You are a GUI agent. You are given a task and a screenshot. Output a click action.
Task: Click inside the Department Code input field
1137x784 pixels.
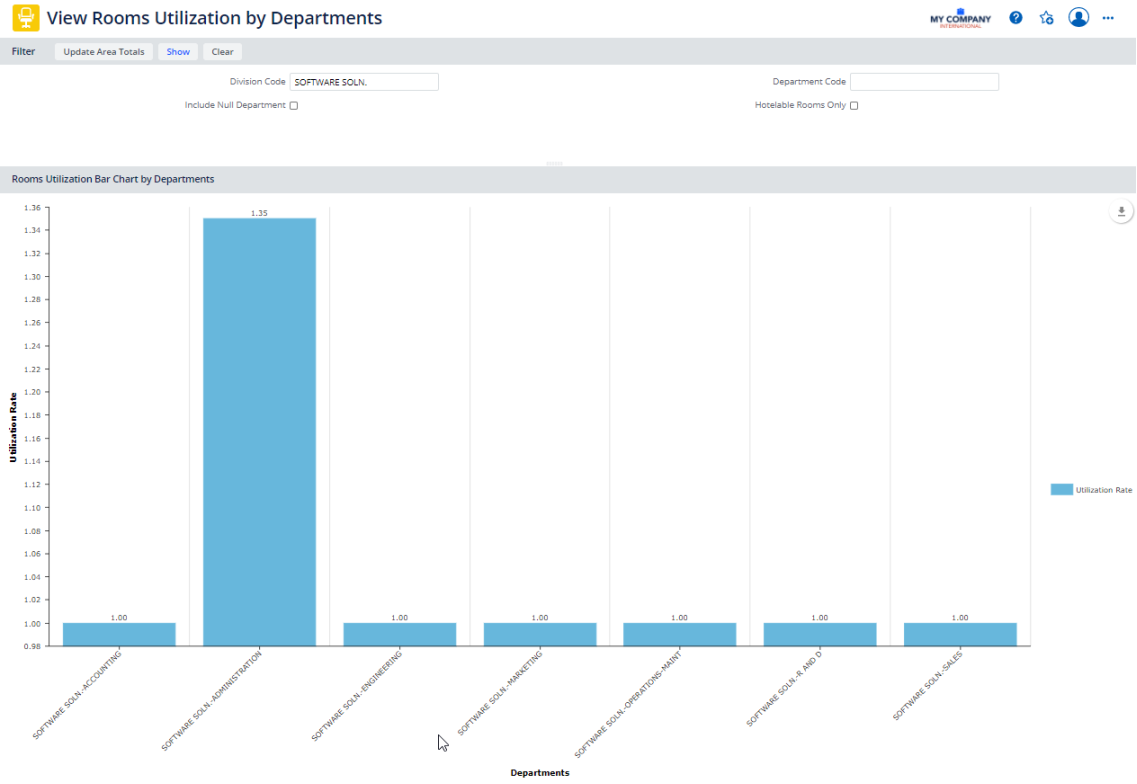pos(923,81)
